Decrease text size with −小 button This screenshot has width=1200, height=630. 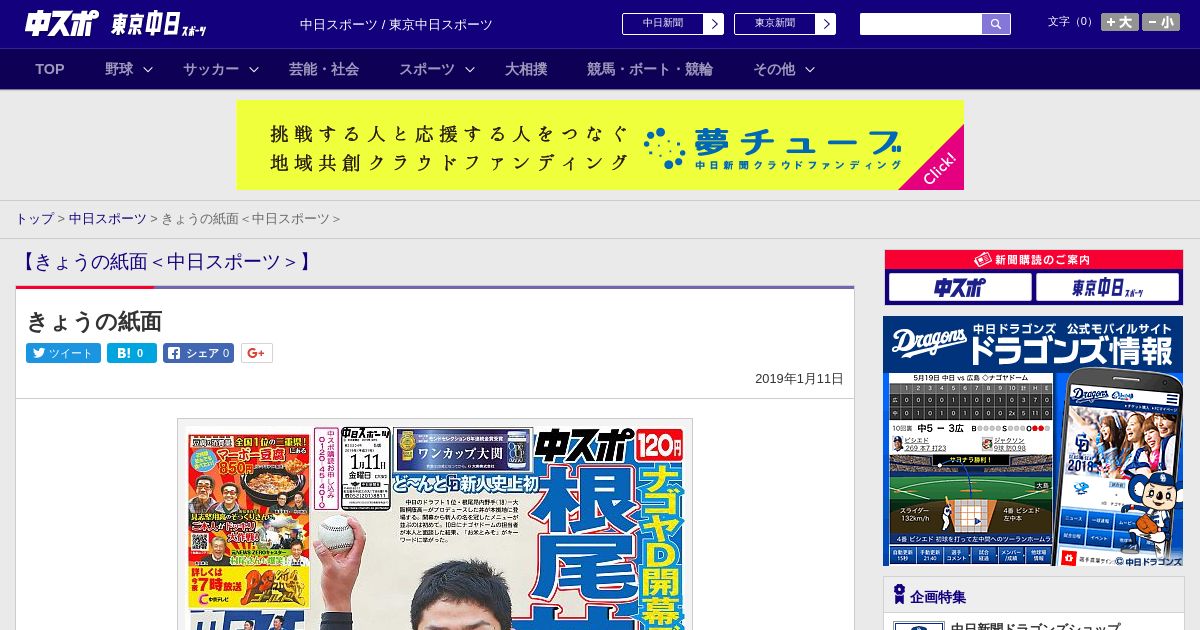(x=1161, y=22)
